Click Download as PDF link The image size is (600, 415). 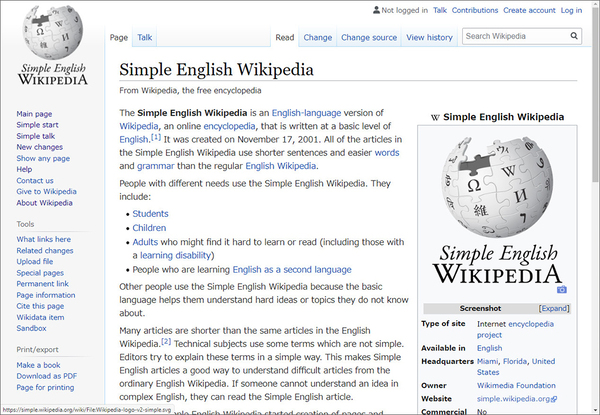47,376
